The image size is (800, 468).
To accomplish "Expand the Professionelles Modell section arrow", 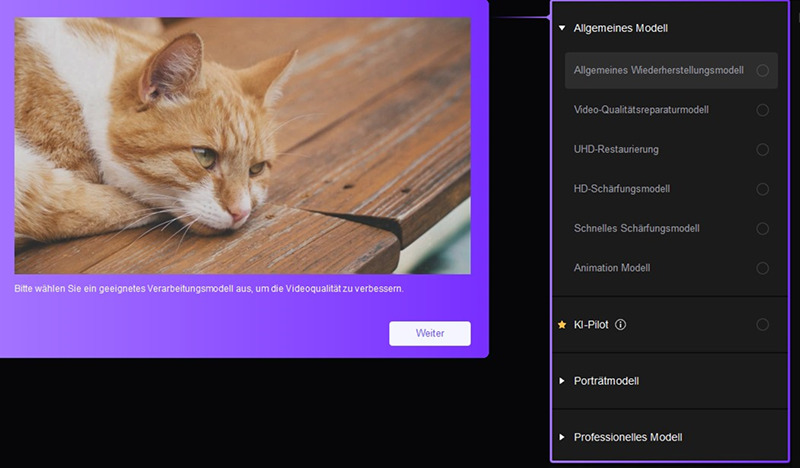I will [x=563, y=437].
